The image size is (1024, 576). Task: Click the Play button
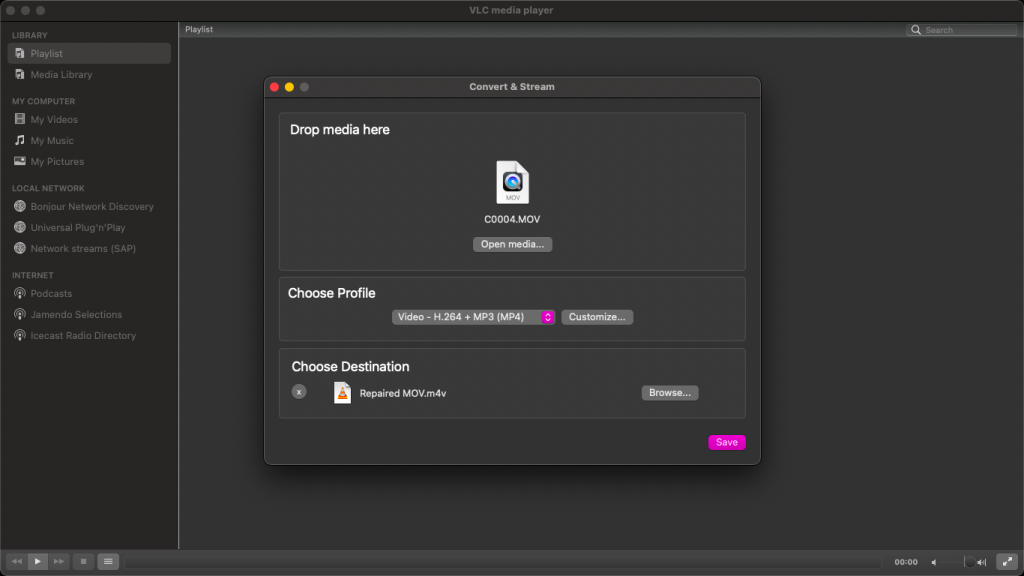(37, 562)
